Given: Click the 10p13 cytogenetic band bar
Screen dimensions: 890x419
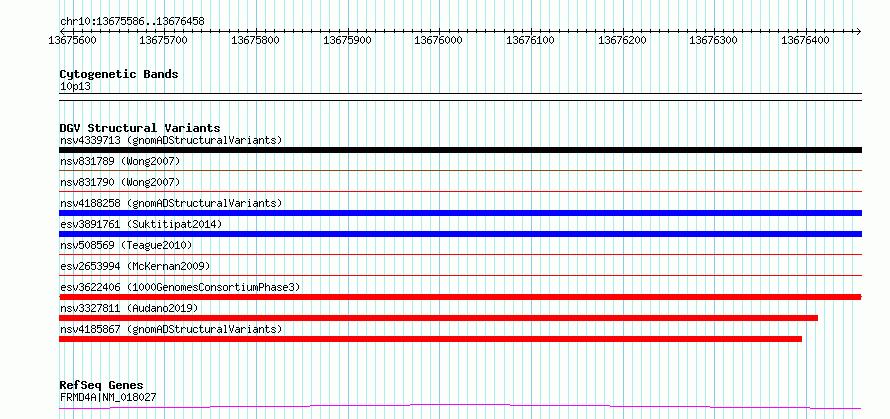Looking at the screenshot, I should click(460, 97).
